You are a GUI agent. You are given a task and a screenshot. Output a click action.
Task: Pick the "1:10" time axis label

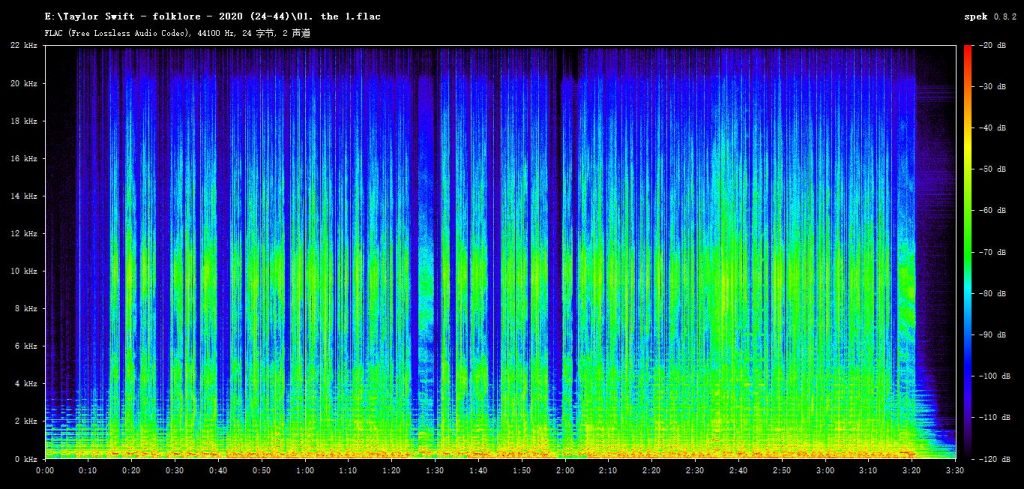tap(349, 470)
